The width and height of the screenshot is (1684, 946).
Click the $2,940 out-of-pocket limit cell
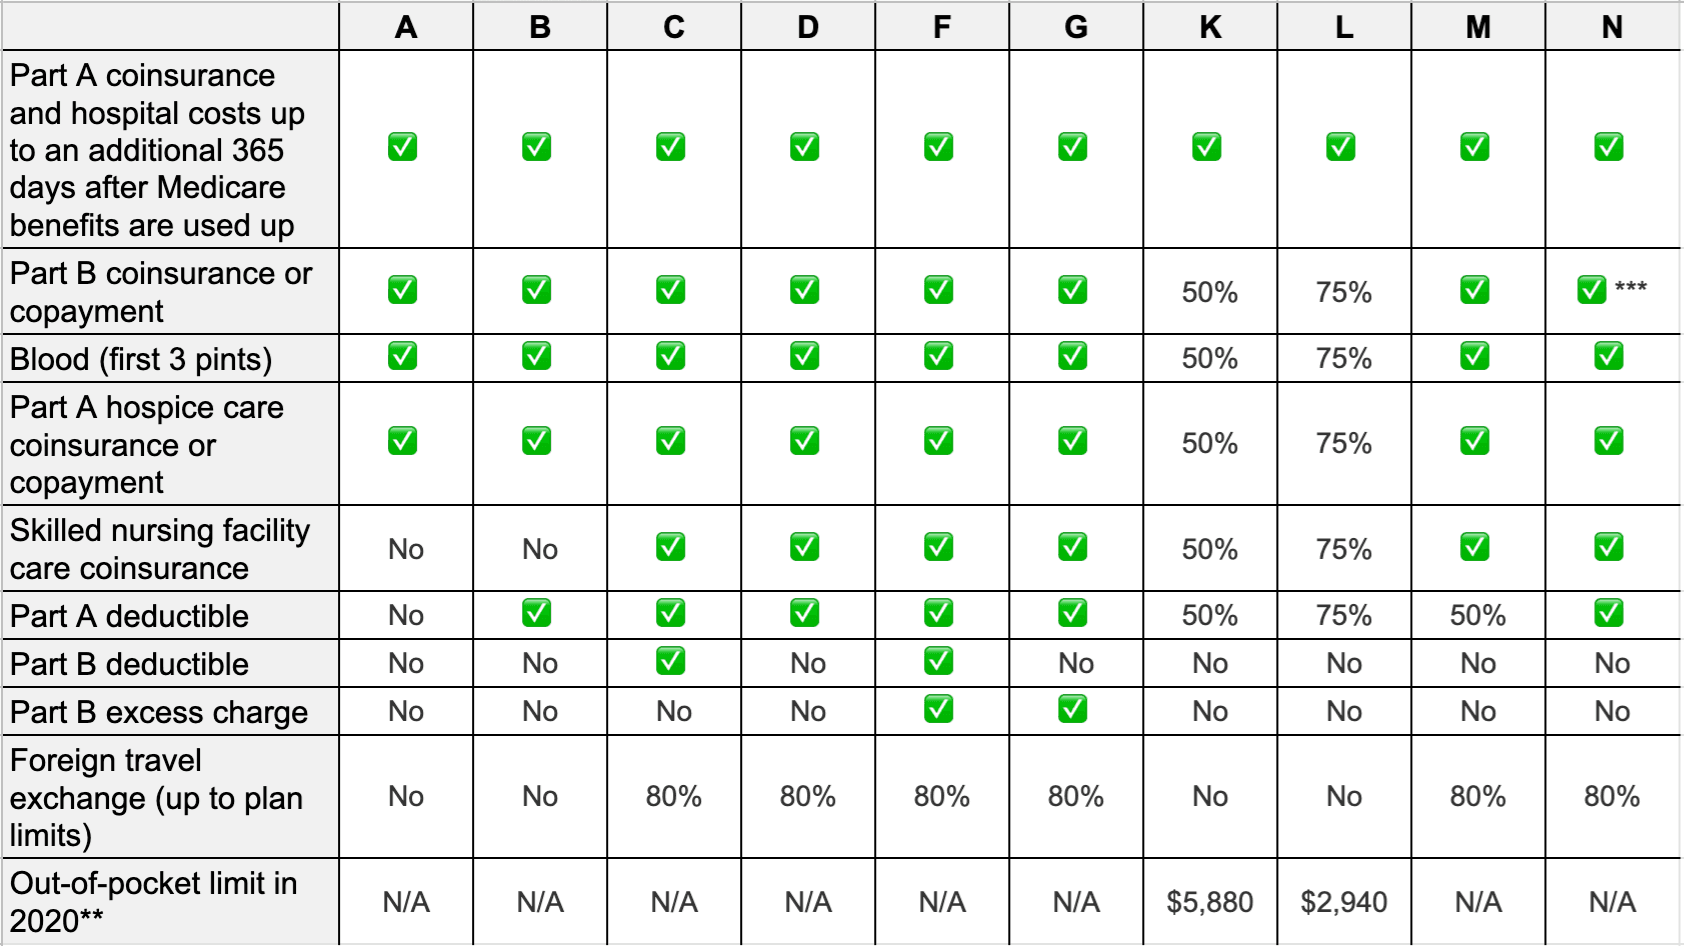point(1344,902)
